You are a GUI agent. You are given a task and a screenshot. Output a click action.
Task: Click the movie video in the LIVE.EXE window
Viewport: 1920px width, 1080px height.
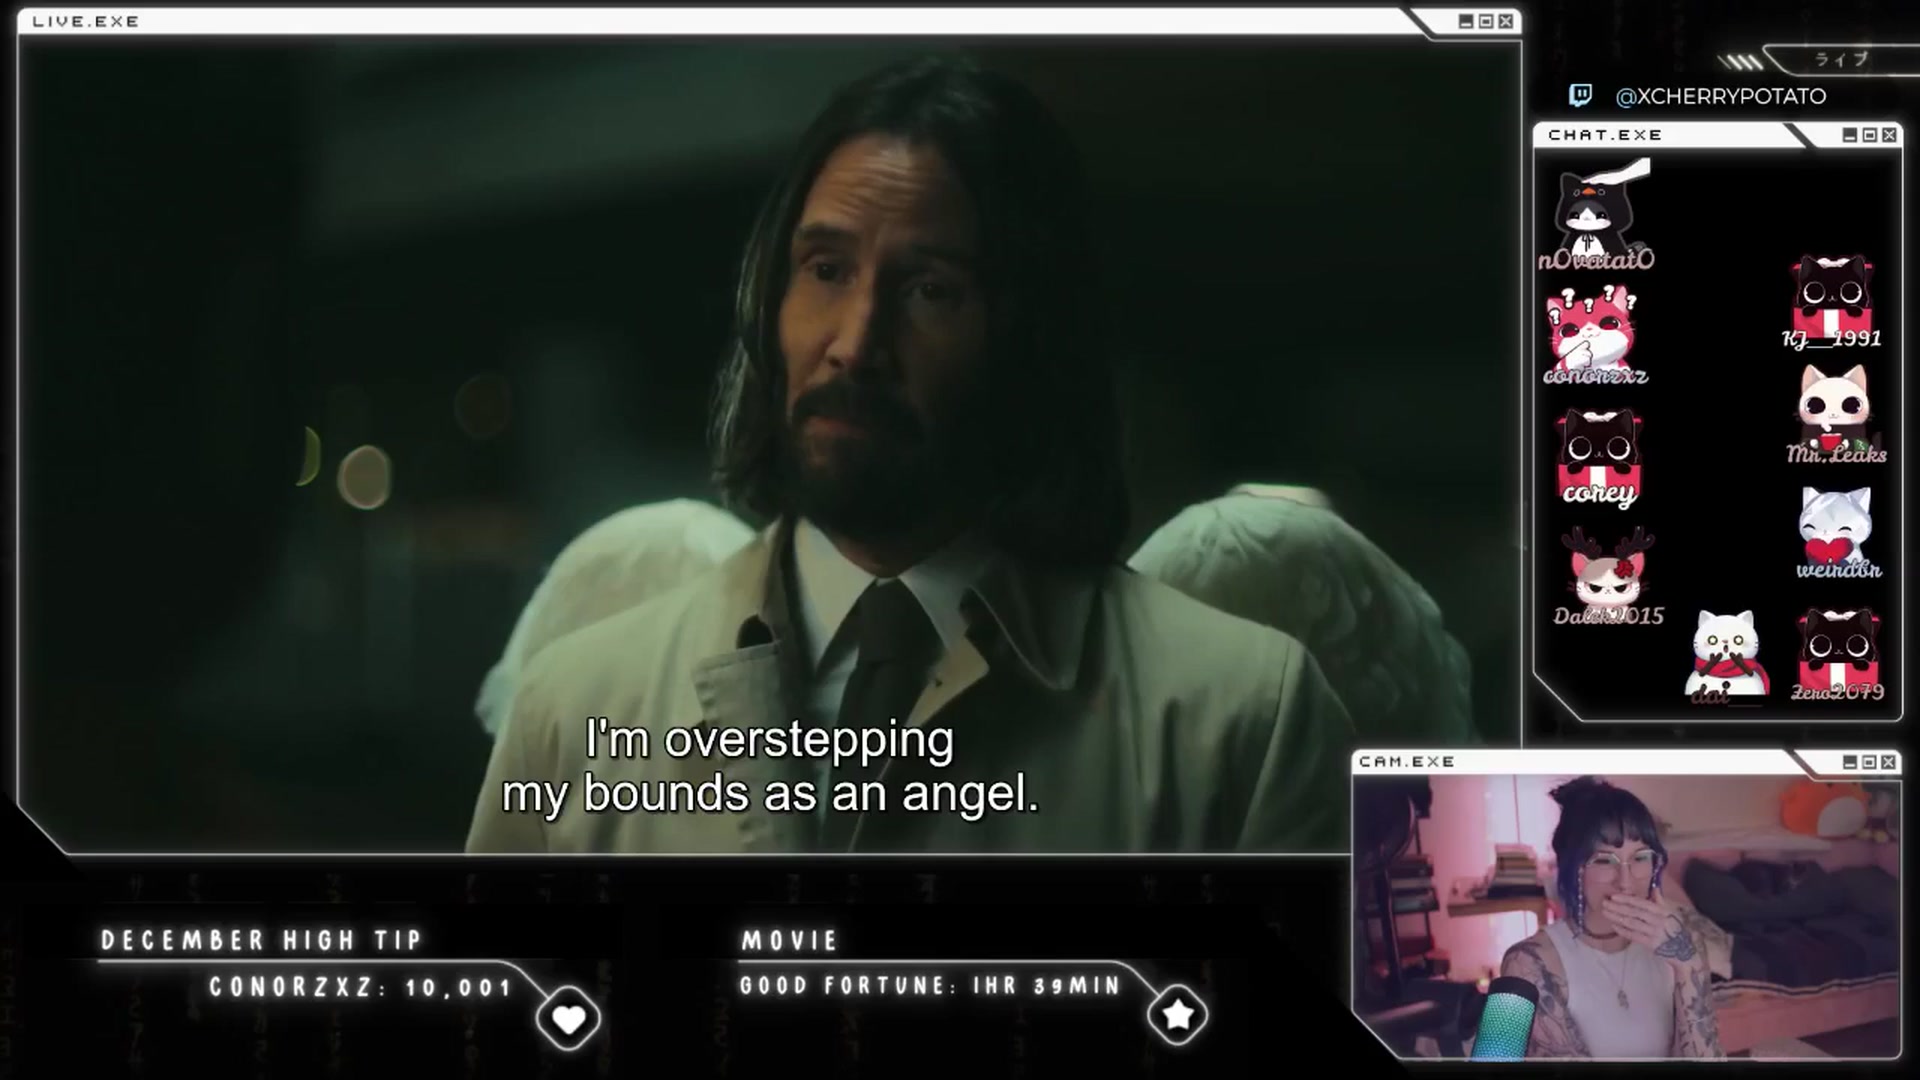[x=768, y=445]
